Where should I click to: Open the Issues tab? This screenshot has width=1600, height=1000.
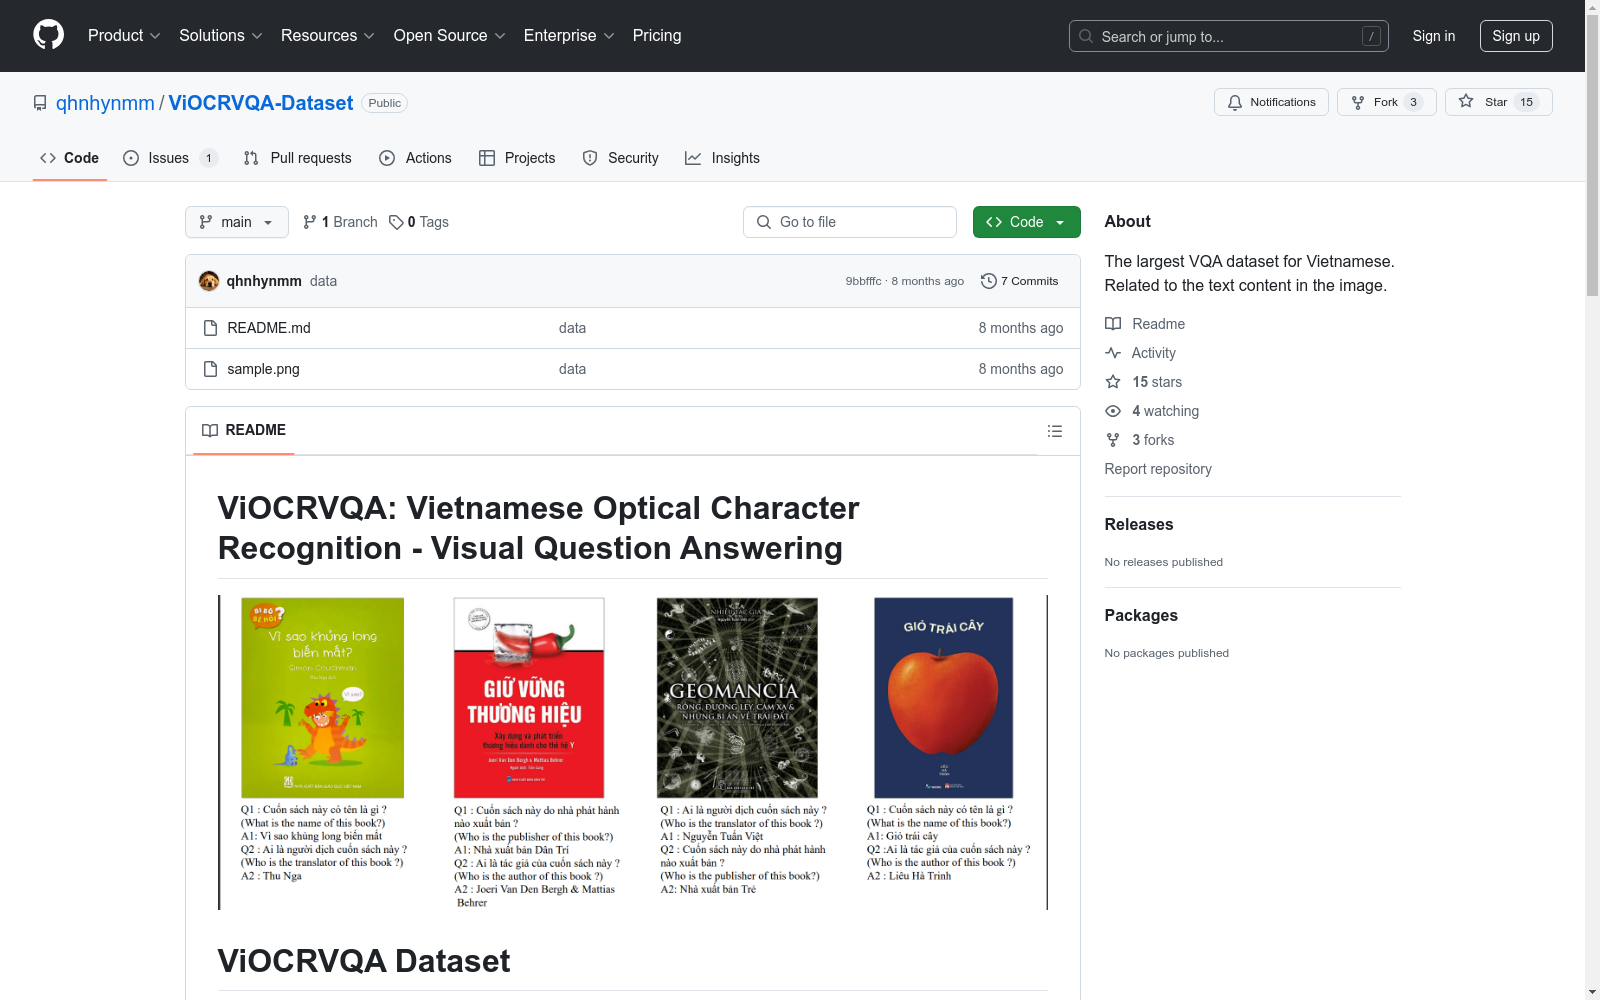point(170,158)
